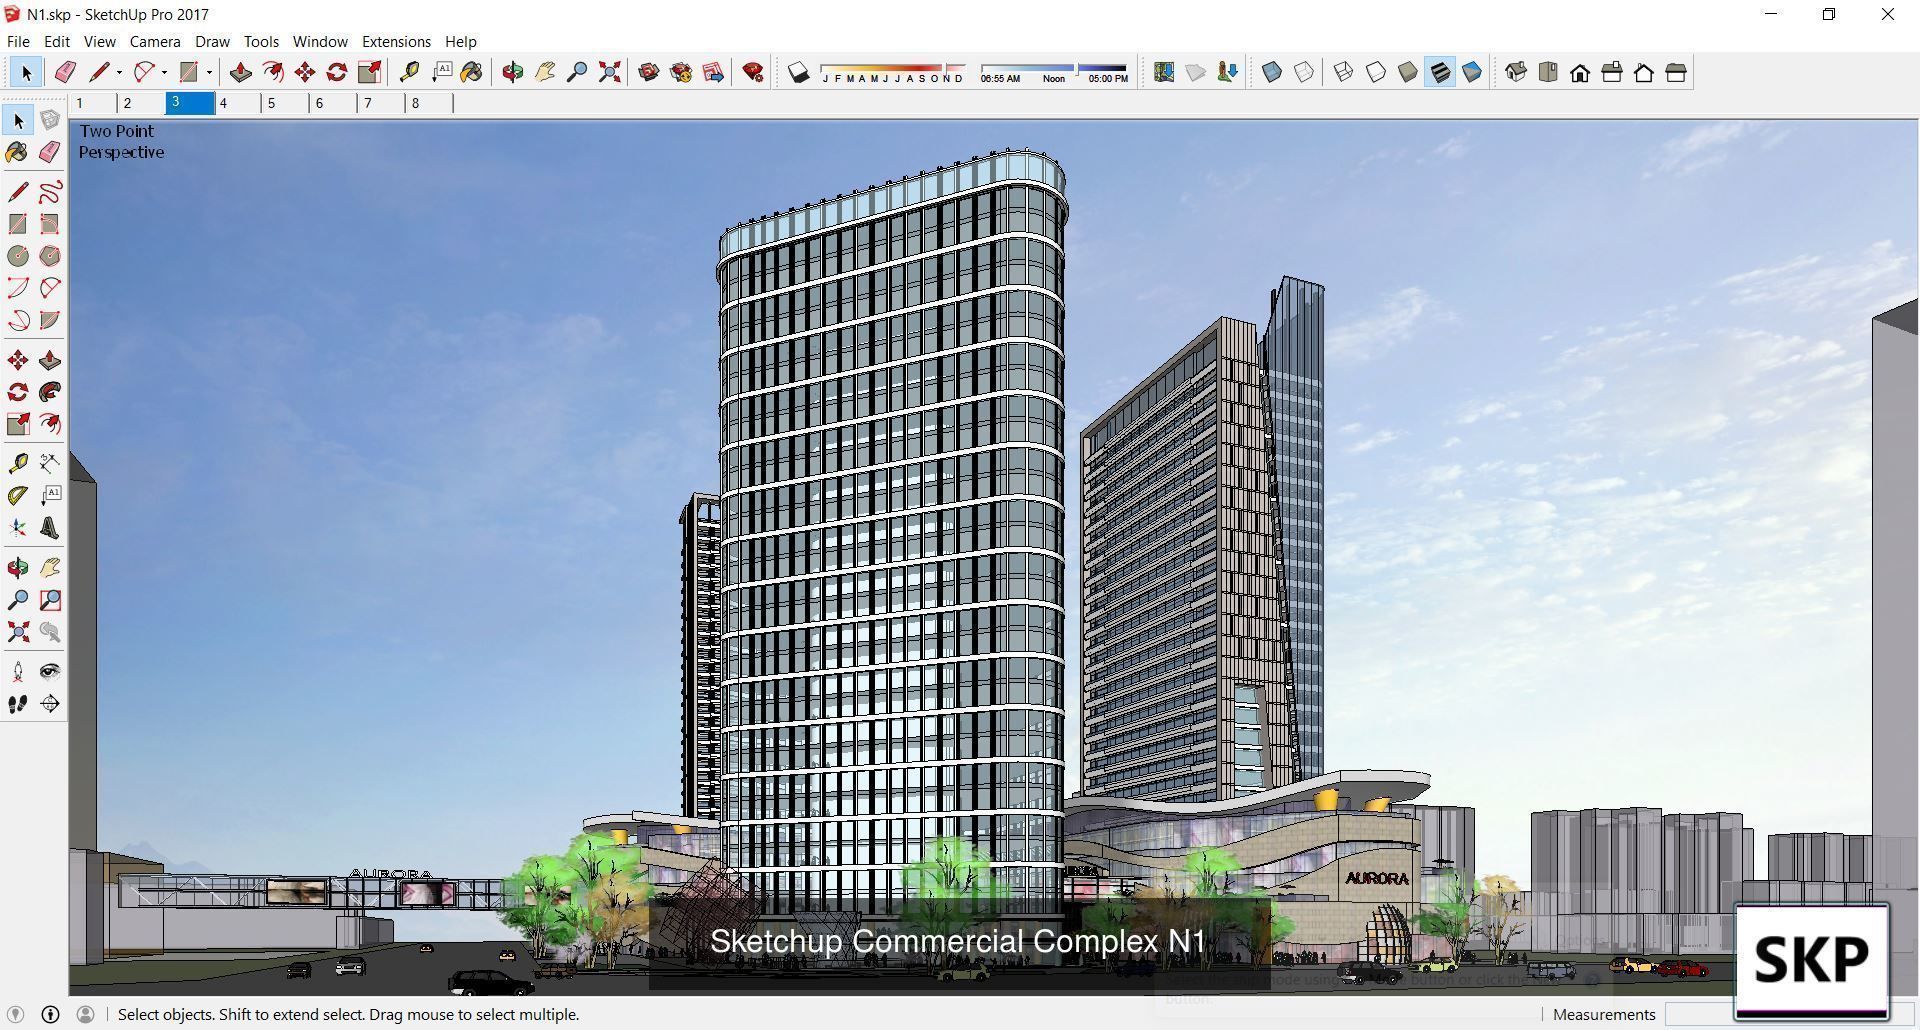Open the Draw menu
Viewport: 1920px width, 1030px height.
tap(212, 41)
